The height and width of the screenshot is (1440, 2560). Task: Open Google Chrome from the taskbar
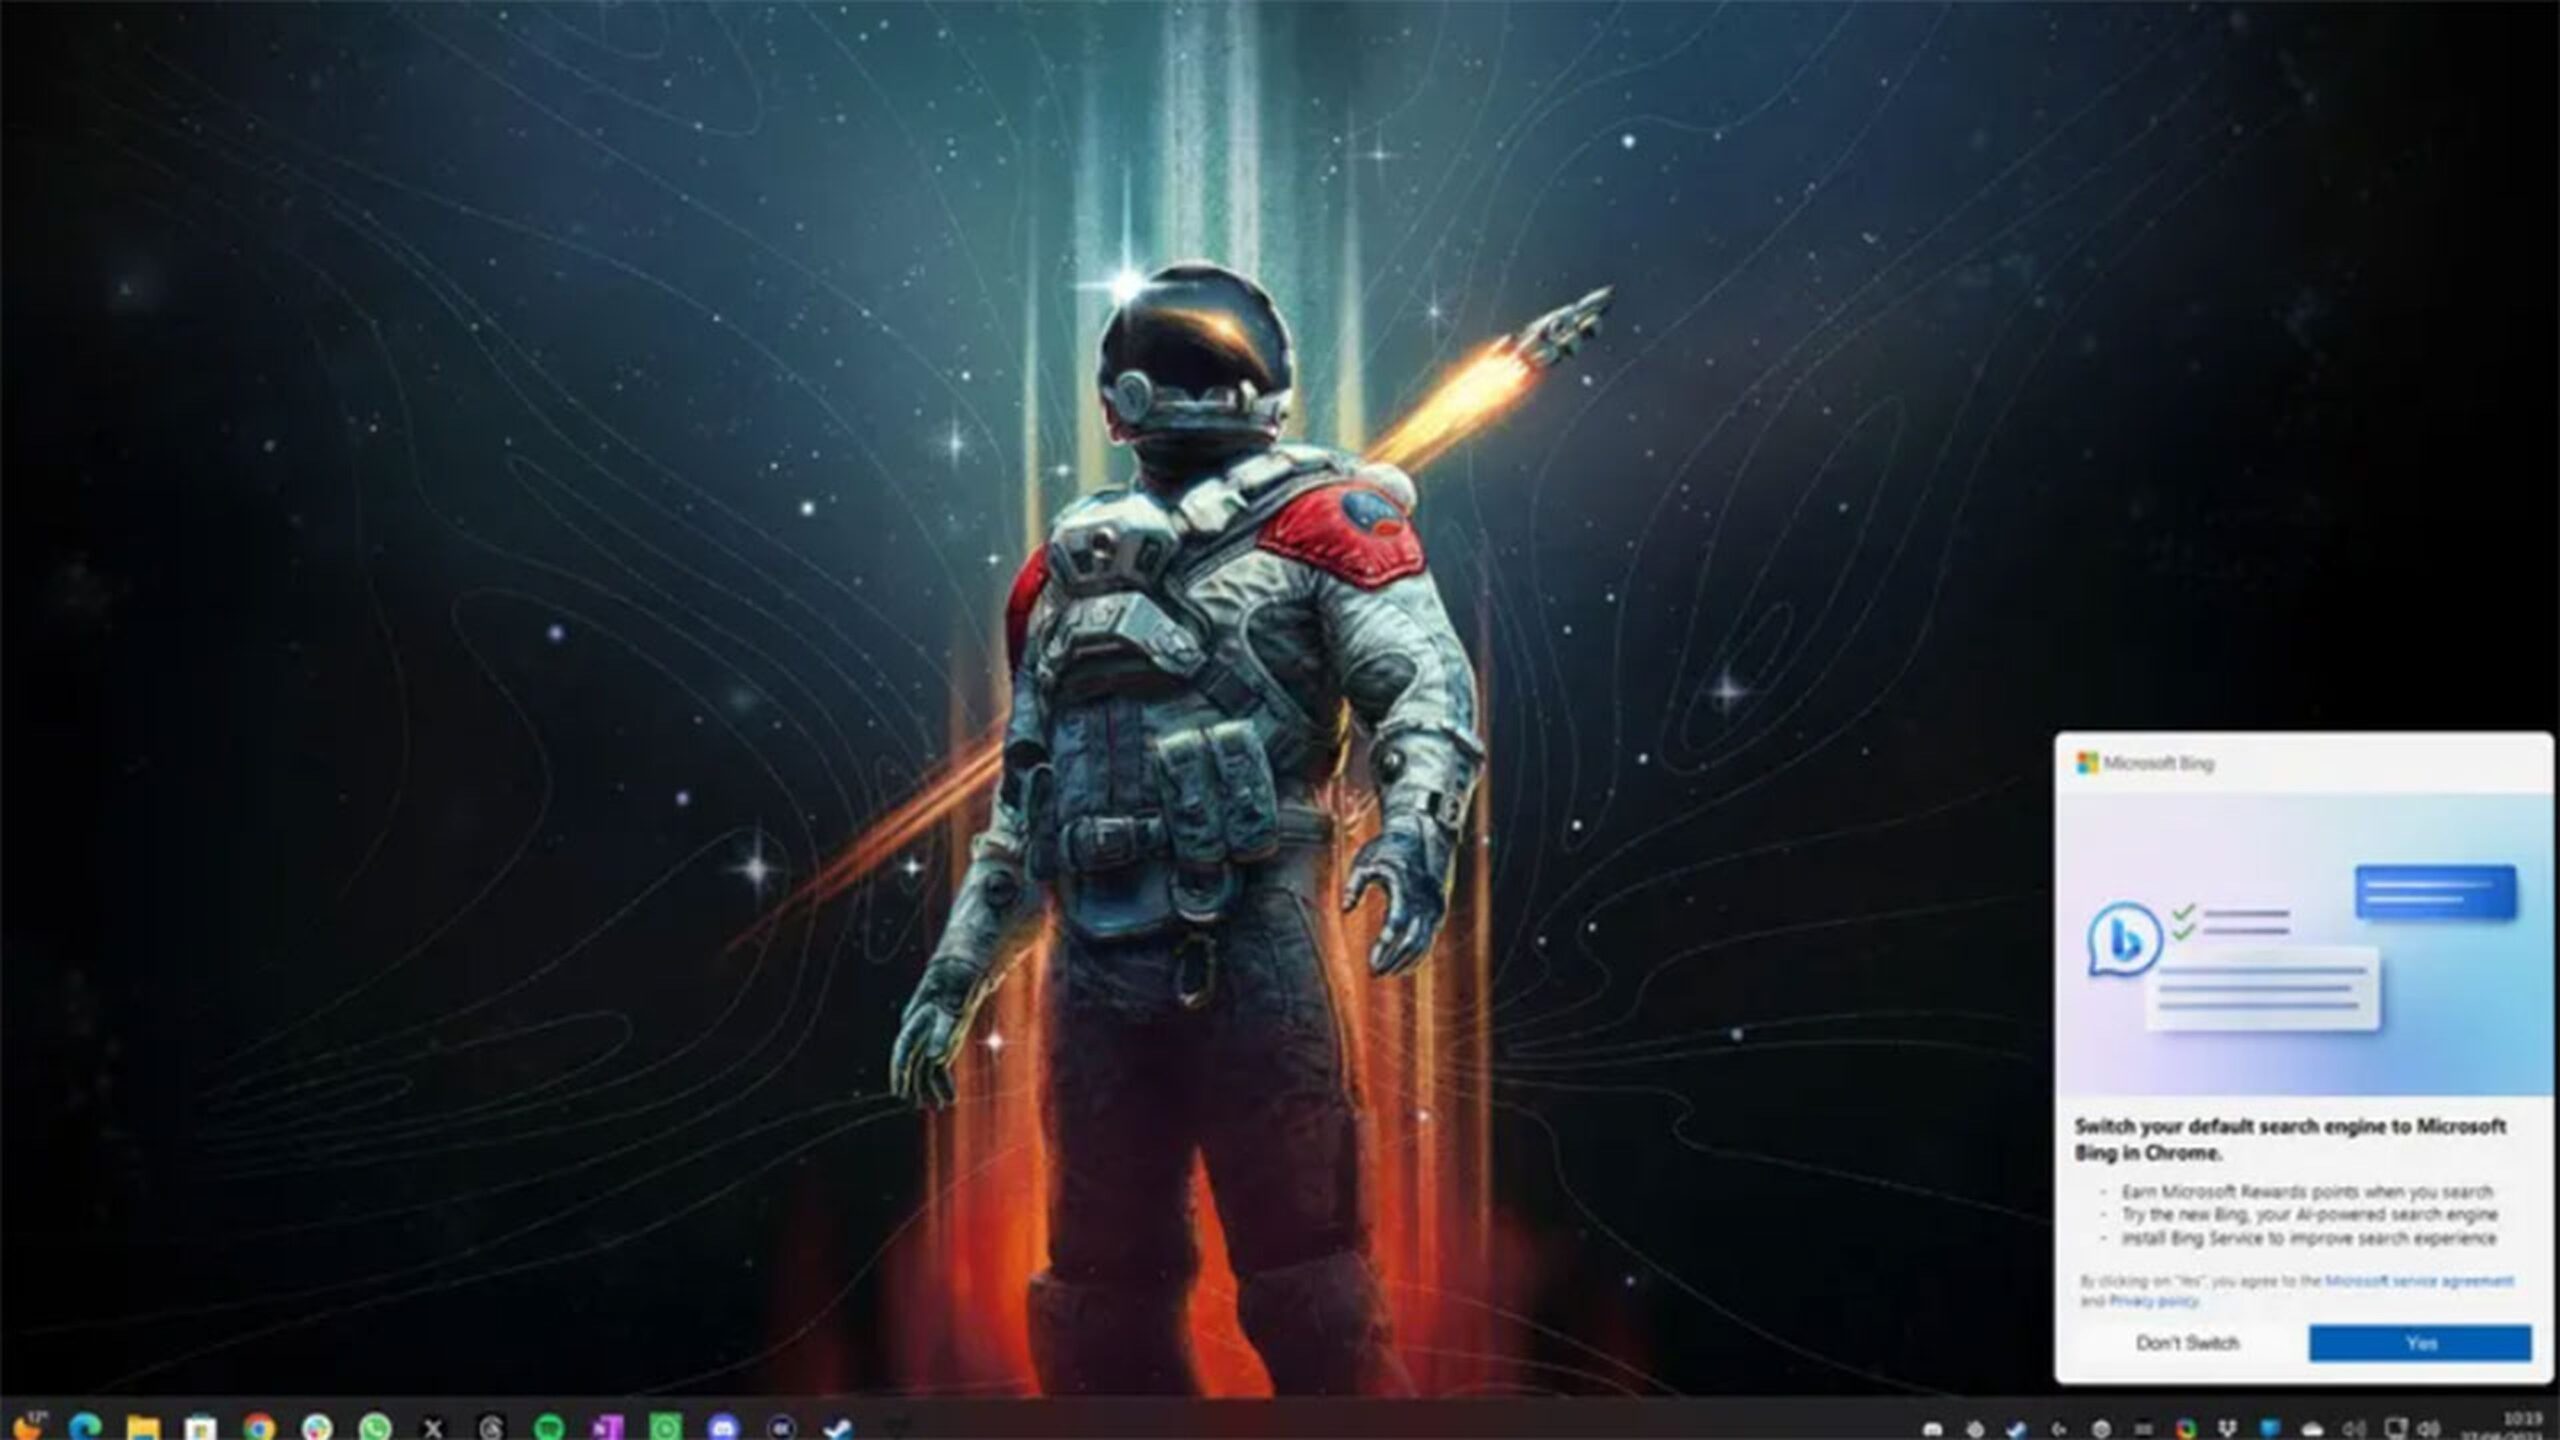point(259,1427)
